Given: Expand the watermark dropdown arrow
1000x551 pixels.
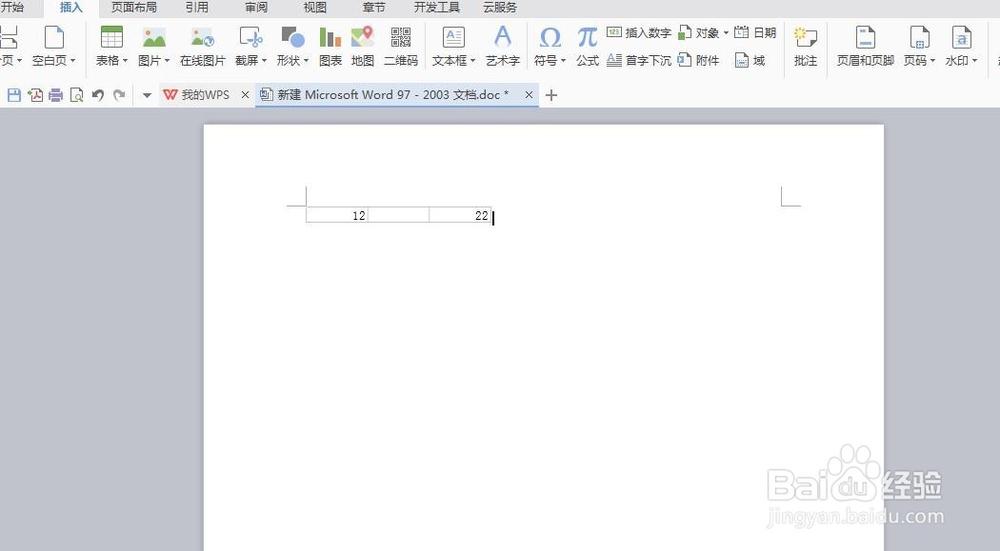Looking at the screenshot, I should click(x=974, y=61).
